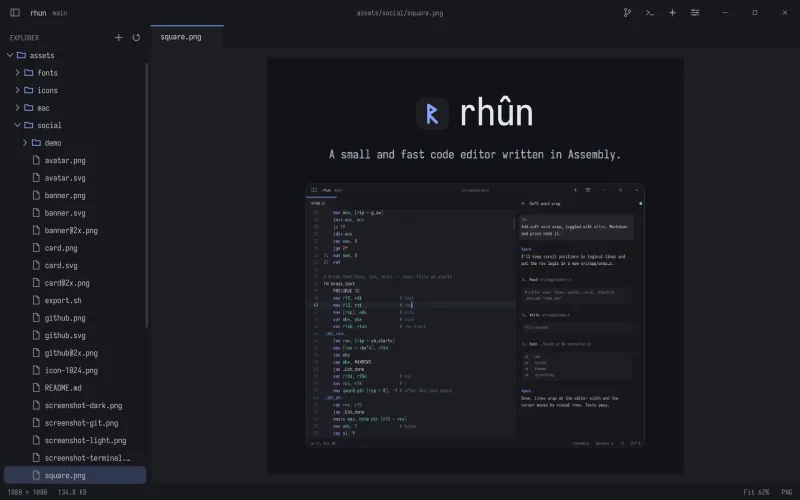Viewport: 800px width, 500px height.
Task: Toggle the sidebar panel icon
Action: click(15, 13)
